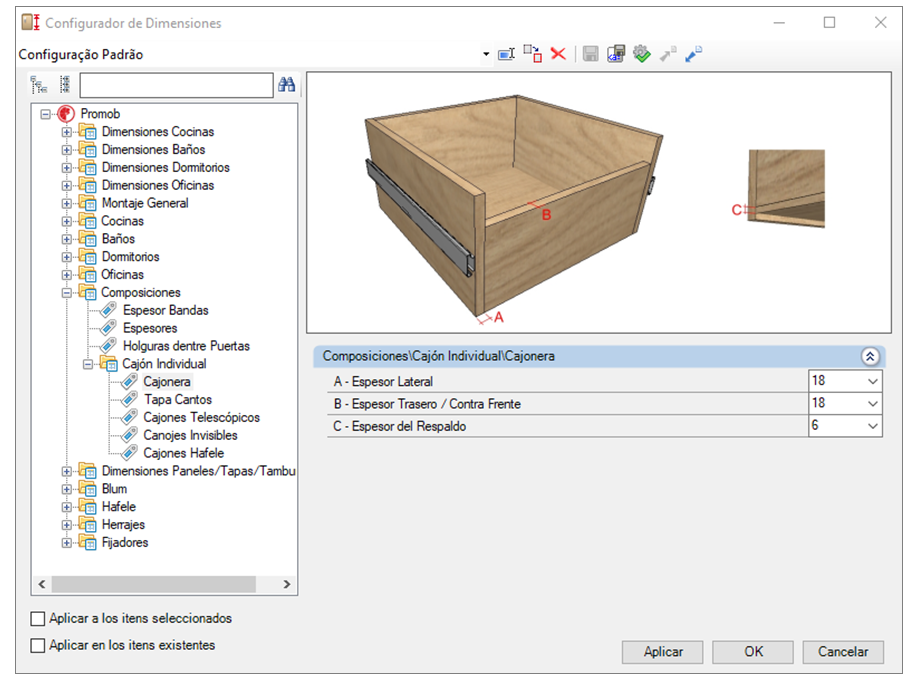914x684 pixels.
Task: Enable Aplicar a los itens seleccionados checkbox
Action: [37, 619]
